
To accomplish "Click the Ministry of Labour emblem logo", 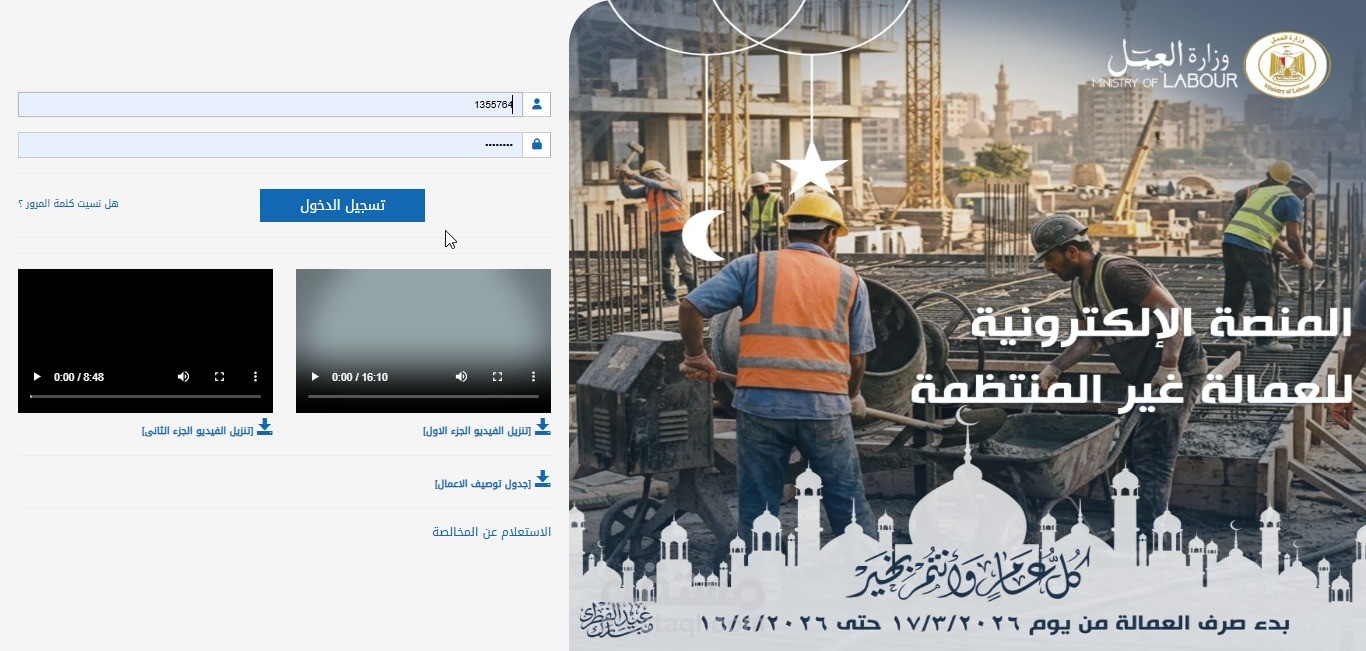I will coord(1286,65).
